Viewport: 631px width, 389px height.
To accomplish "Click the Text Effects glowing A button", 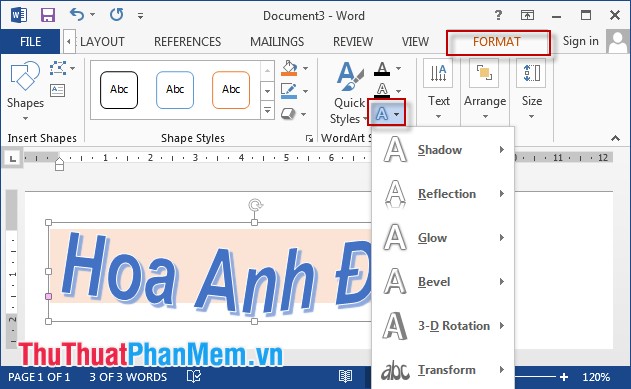I will coord(387,114).
